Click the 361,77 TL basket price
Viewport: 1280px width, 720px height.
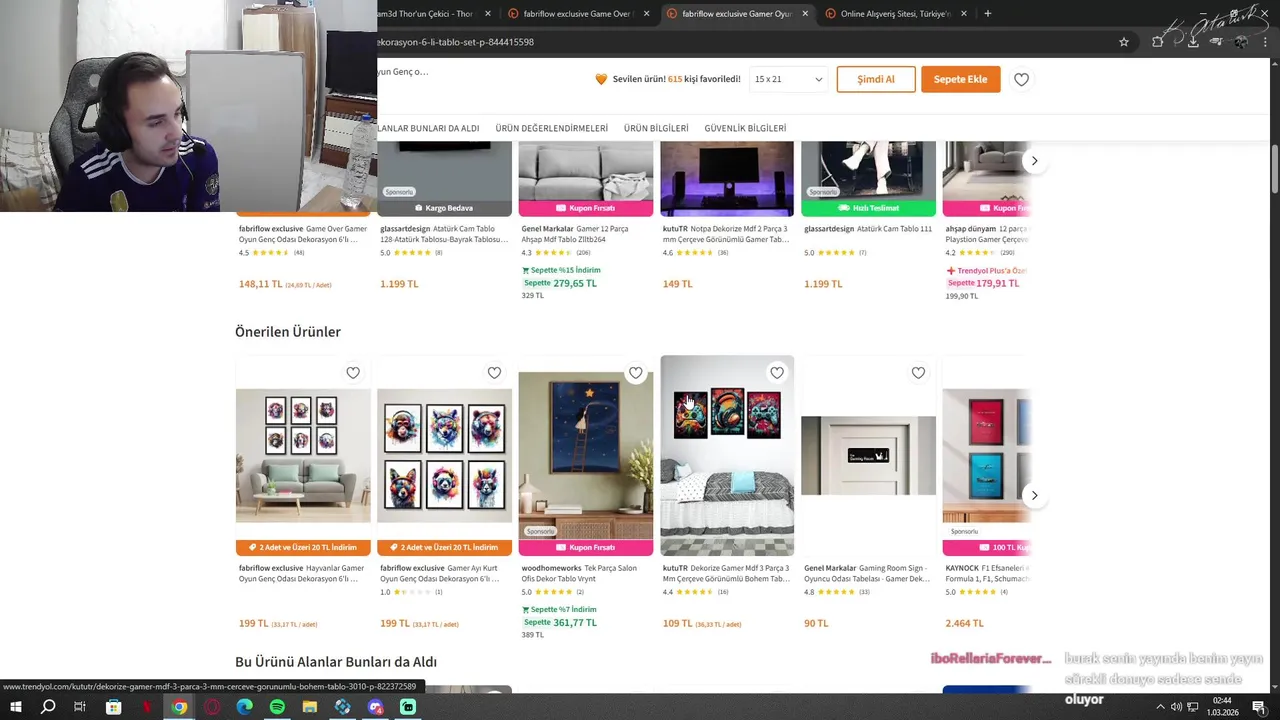tap(575, 622)
